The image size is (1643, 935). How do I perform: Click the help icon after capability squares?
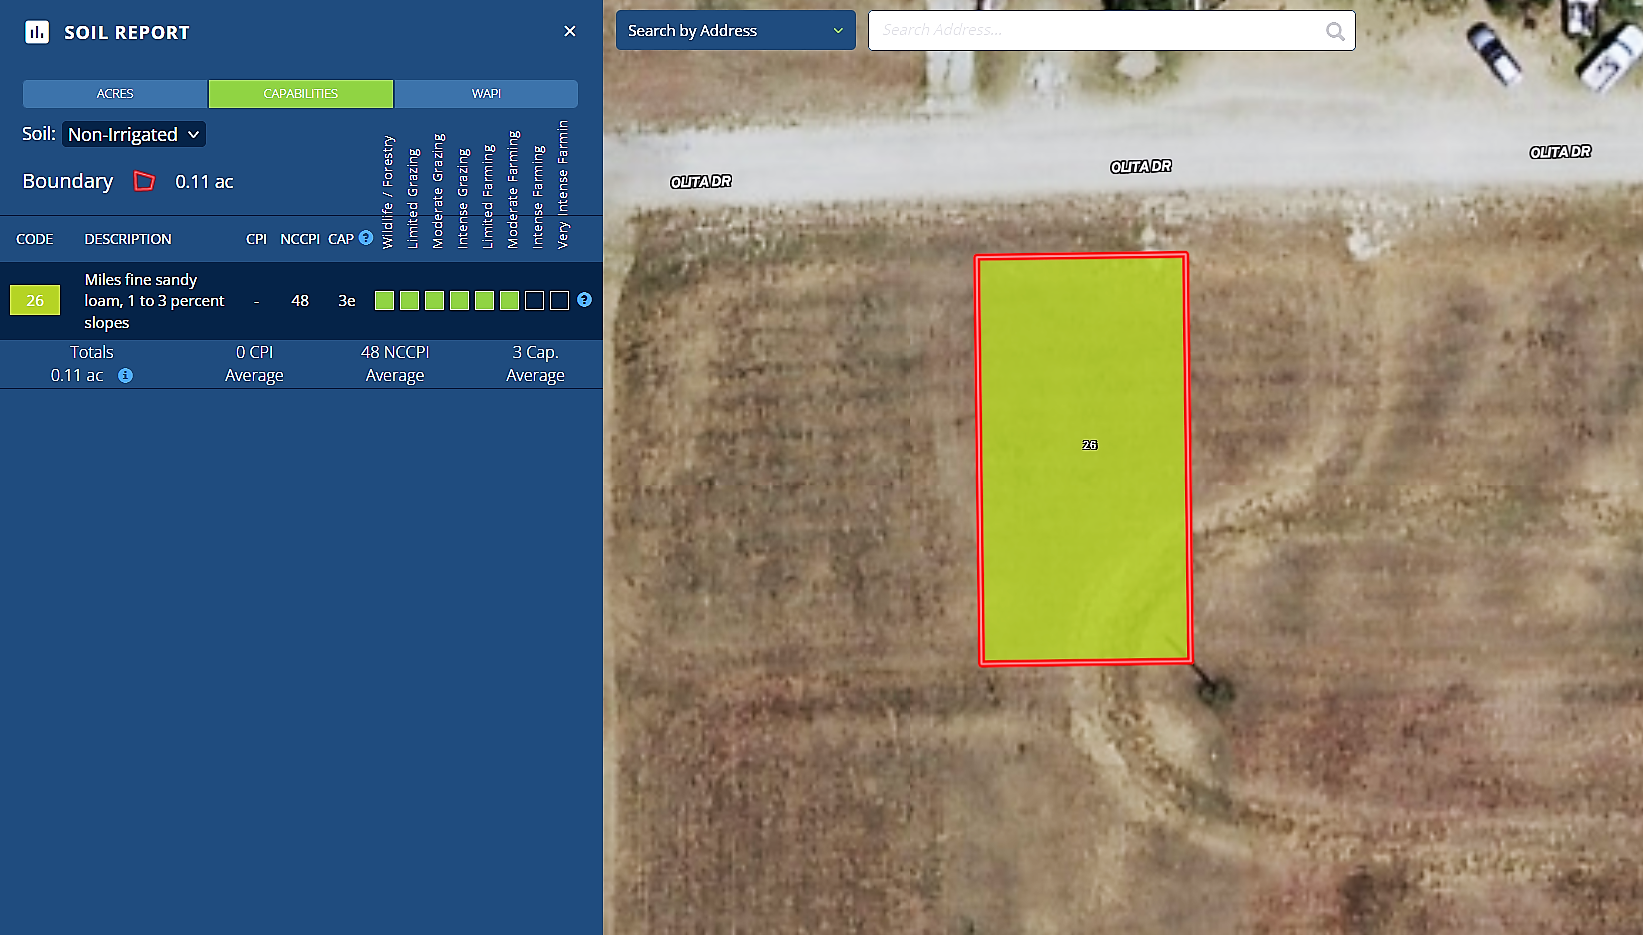click(585, 300)
